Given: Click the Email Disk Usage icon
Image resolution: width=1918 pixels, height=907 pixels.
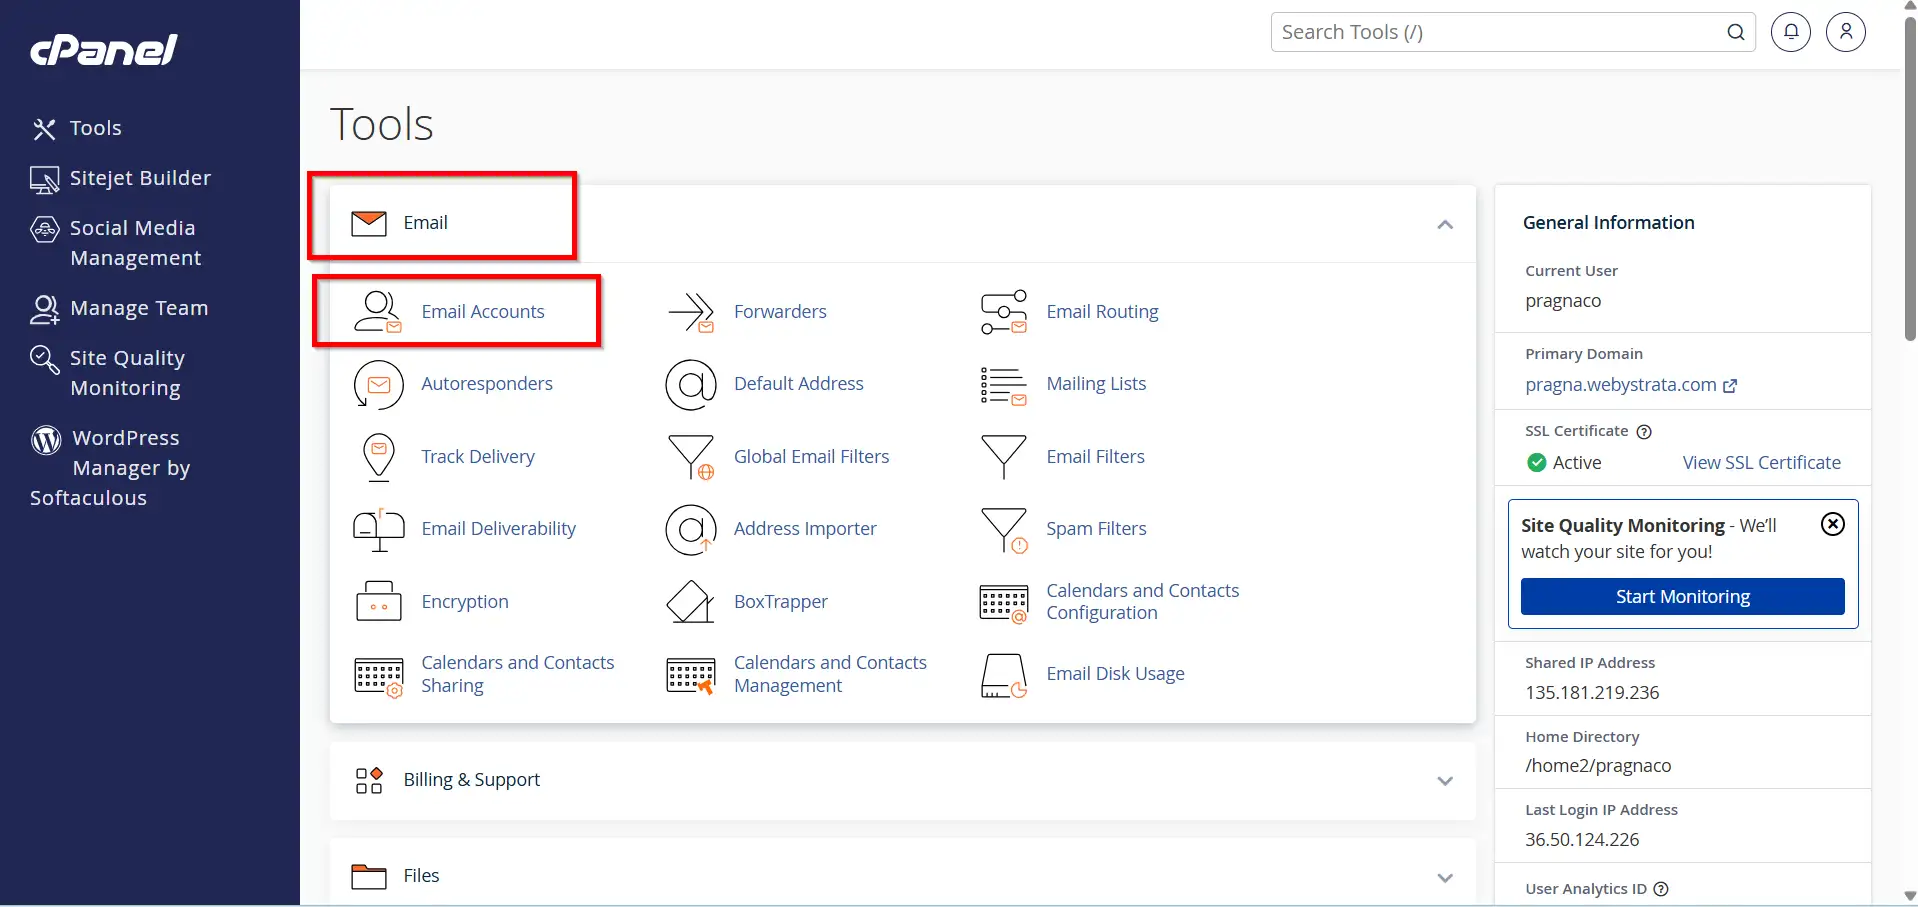Looking at the screenshot, I should [x=1004, y=676].
